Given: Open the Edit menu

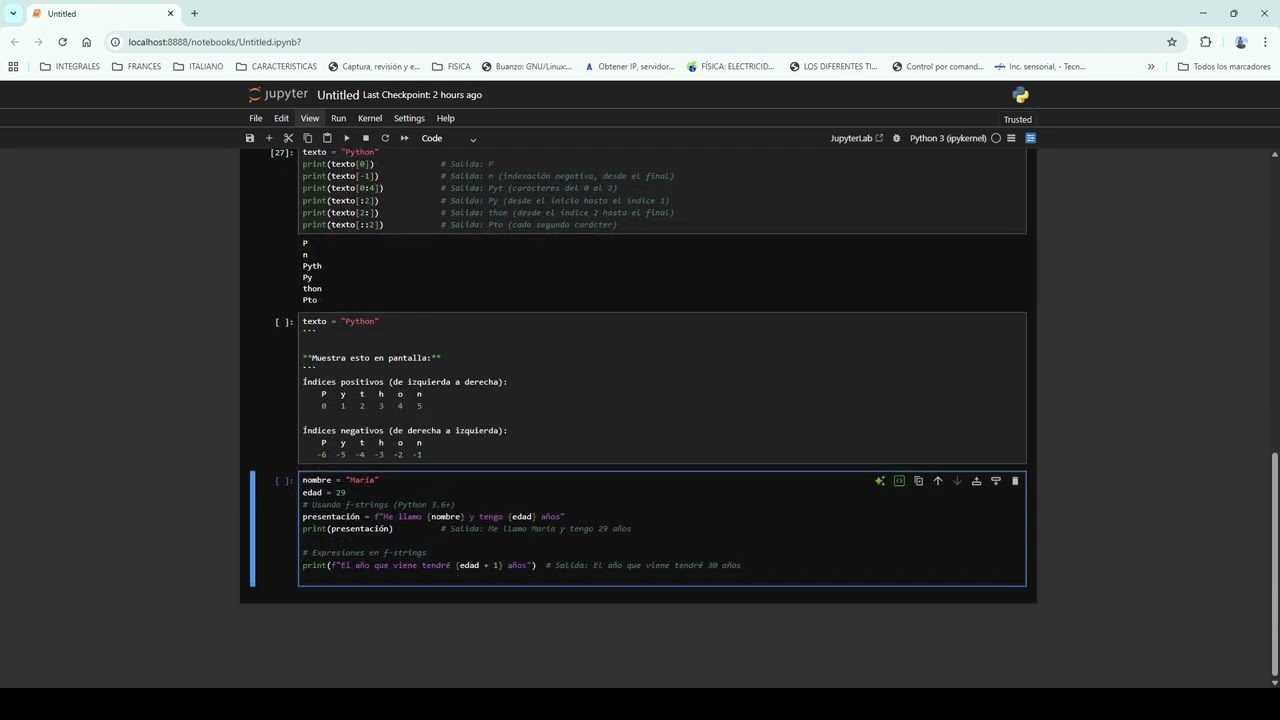Looking at the screenshot, I should point(281,118).
